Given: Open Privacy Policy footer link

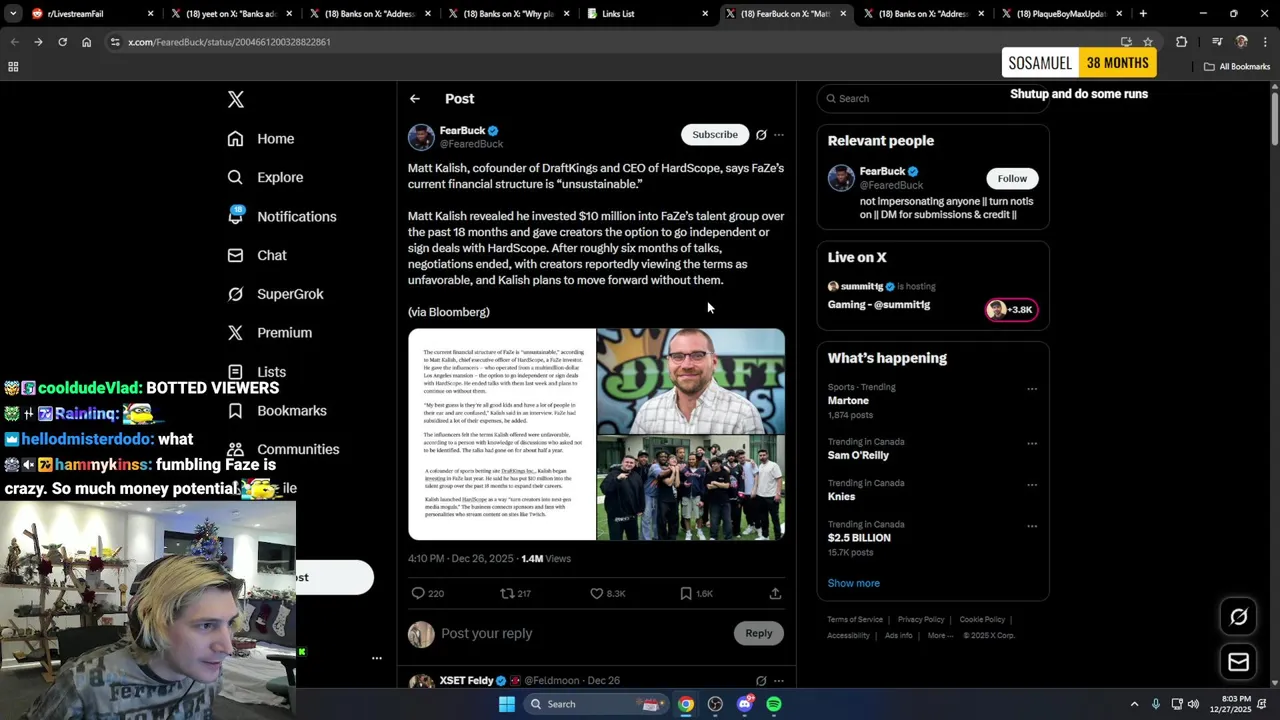Looking at the screenshot, I should click(x=921, y=620).
